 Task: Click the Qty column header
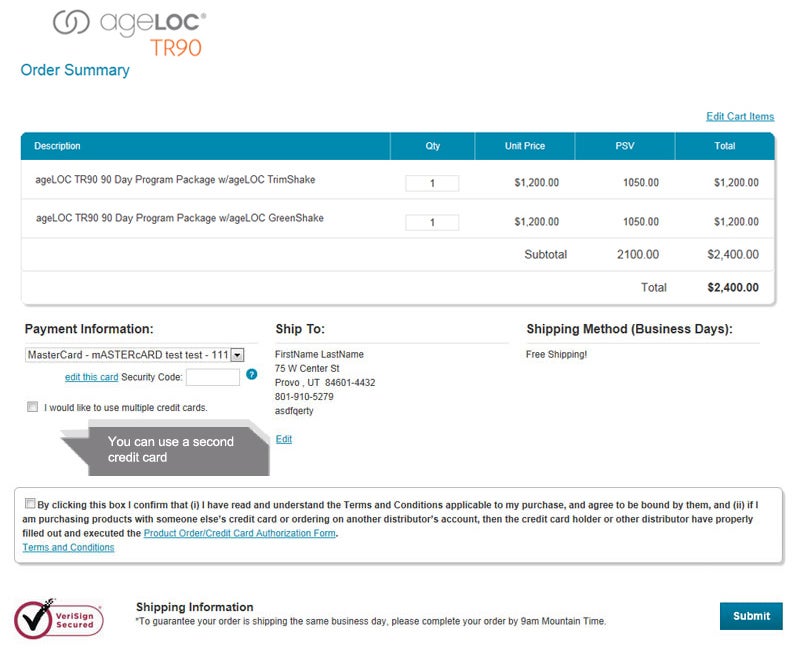coord(432,146)
